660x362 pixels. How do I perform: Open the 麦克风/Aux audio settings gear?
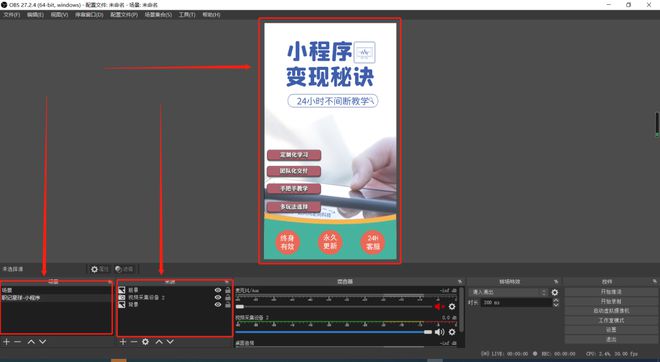(x=452, y=307)
